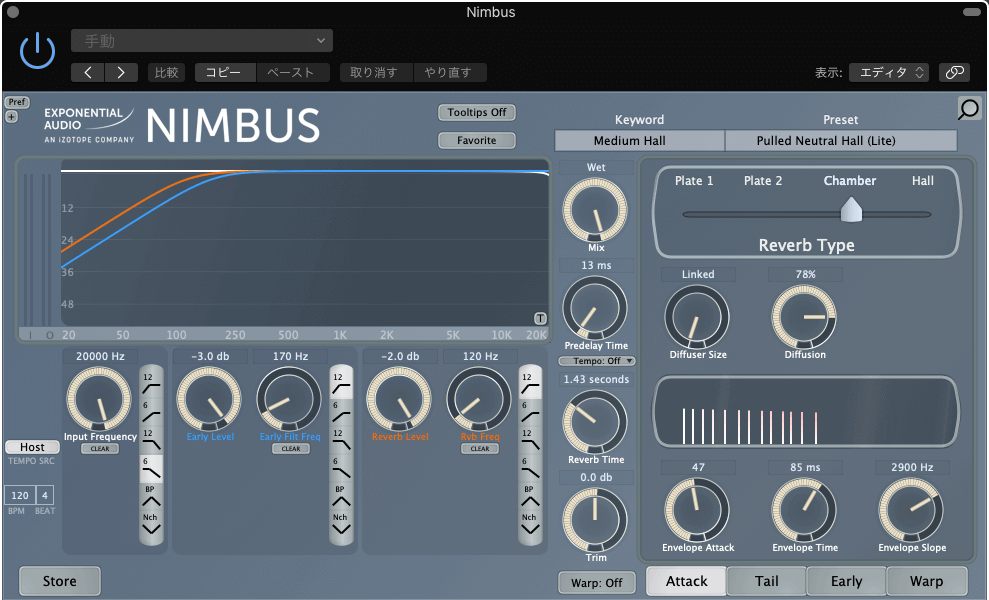Viewport: 989px width, 600px height.
Task: Select 6 dB low-pass on early filter
Action: (x=341, y=468)
